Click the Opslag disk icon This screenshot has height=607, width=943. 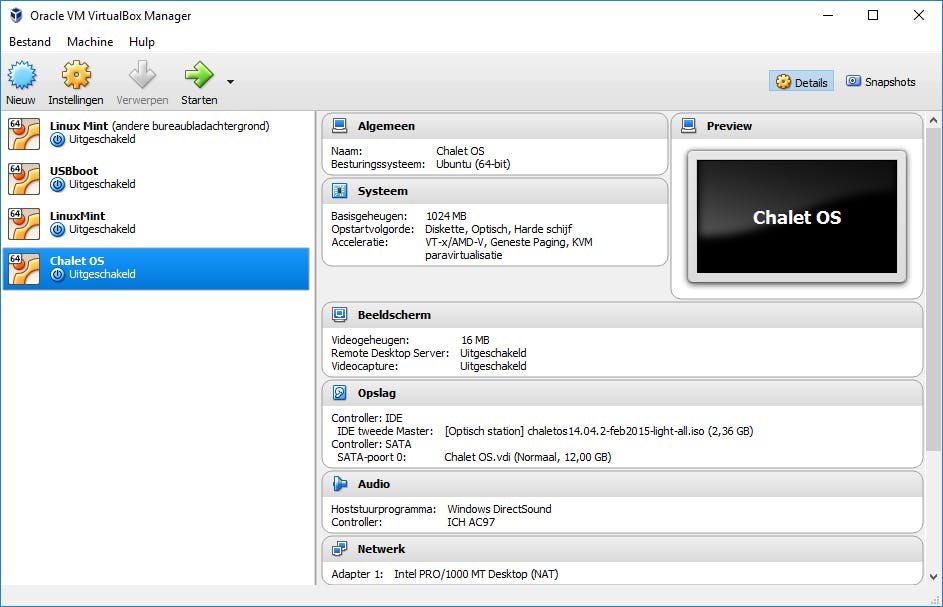tap(340, 393)
